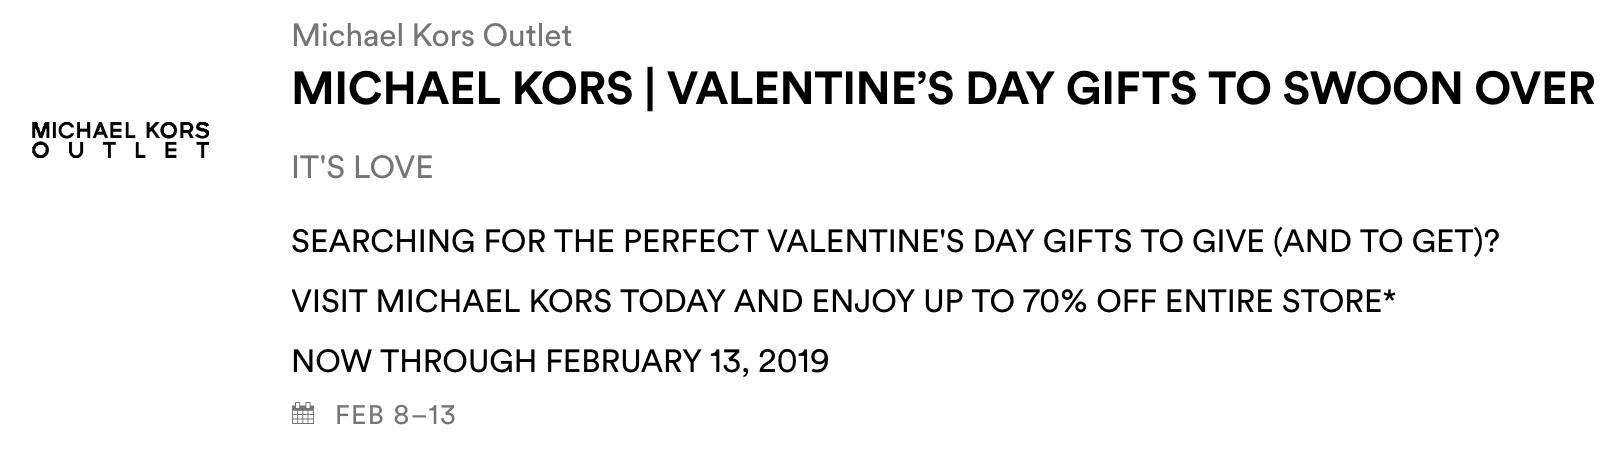Viewport: 1610px width, 452px height.
Task: Click the vertical bar separator in headline
Action: [x=650, y=90]
